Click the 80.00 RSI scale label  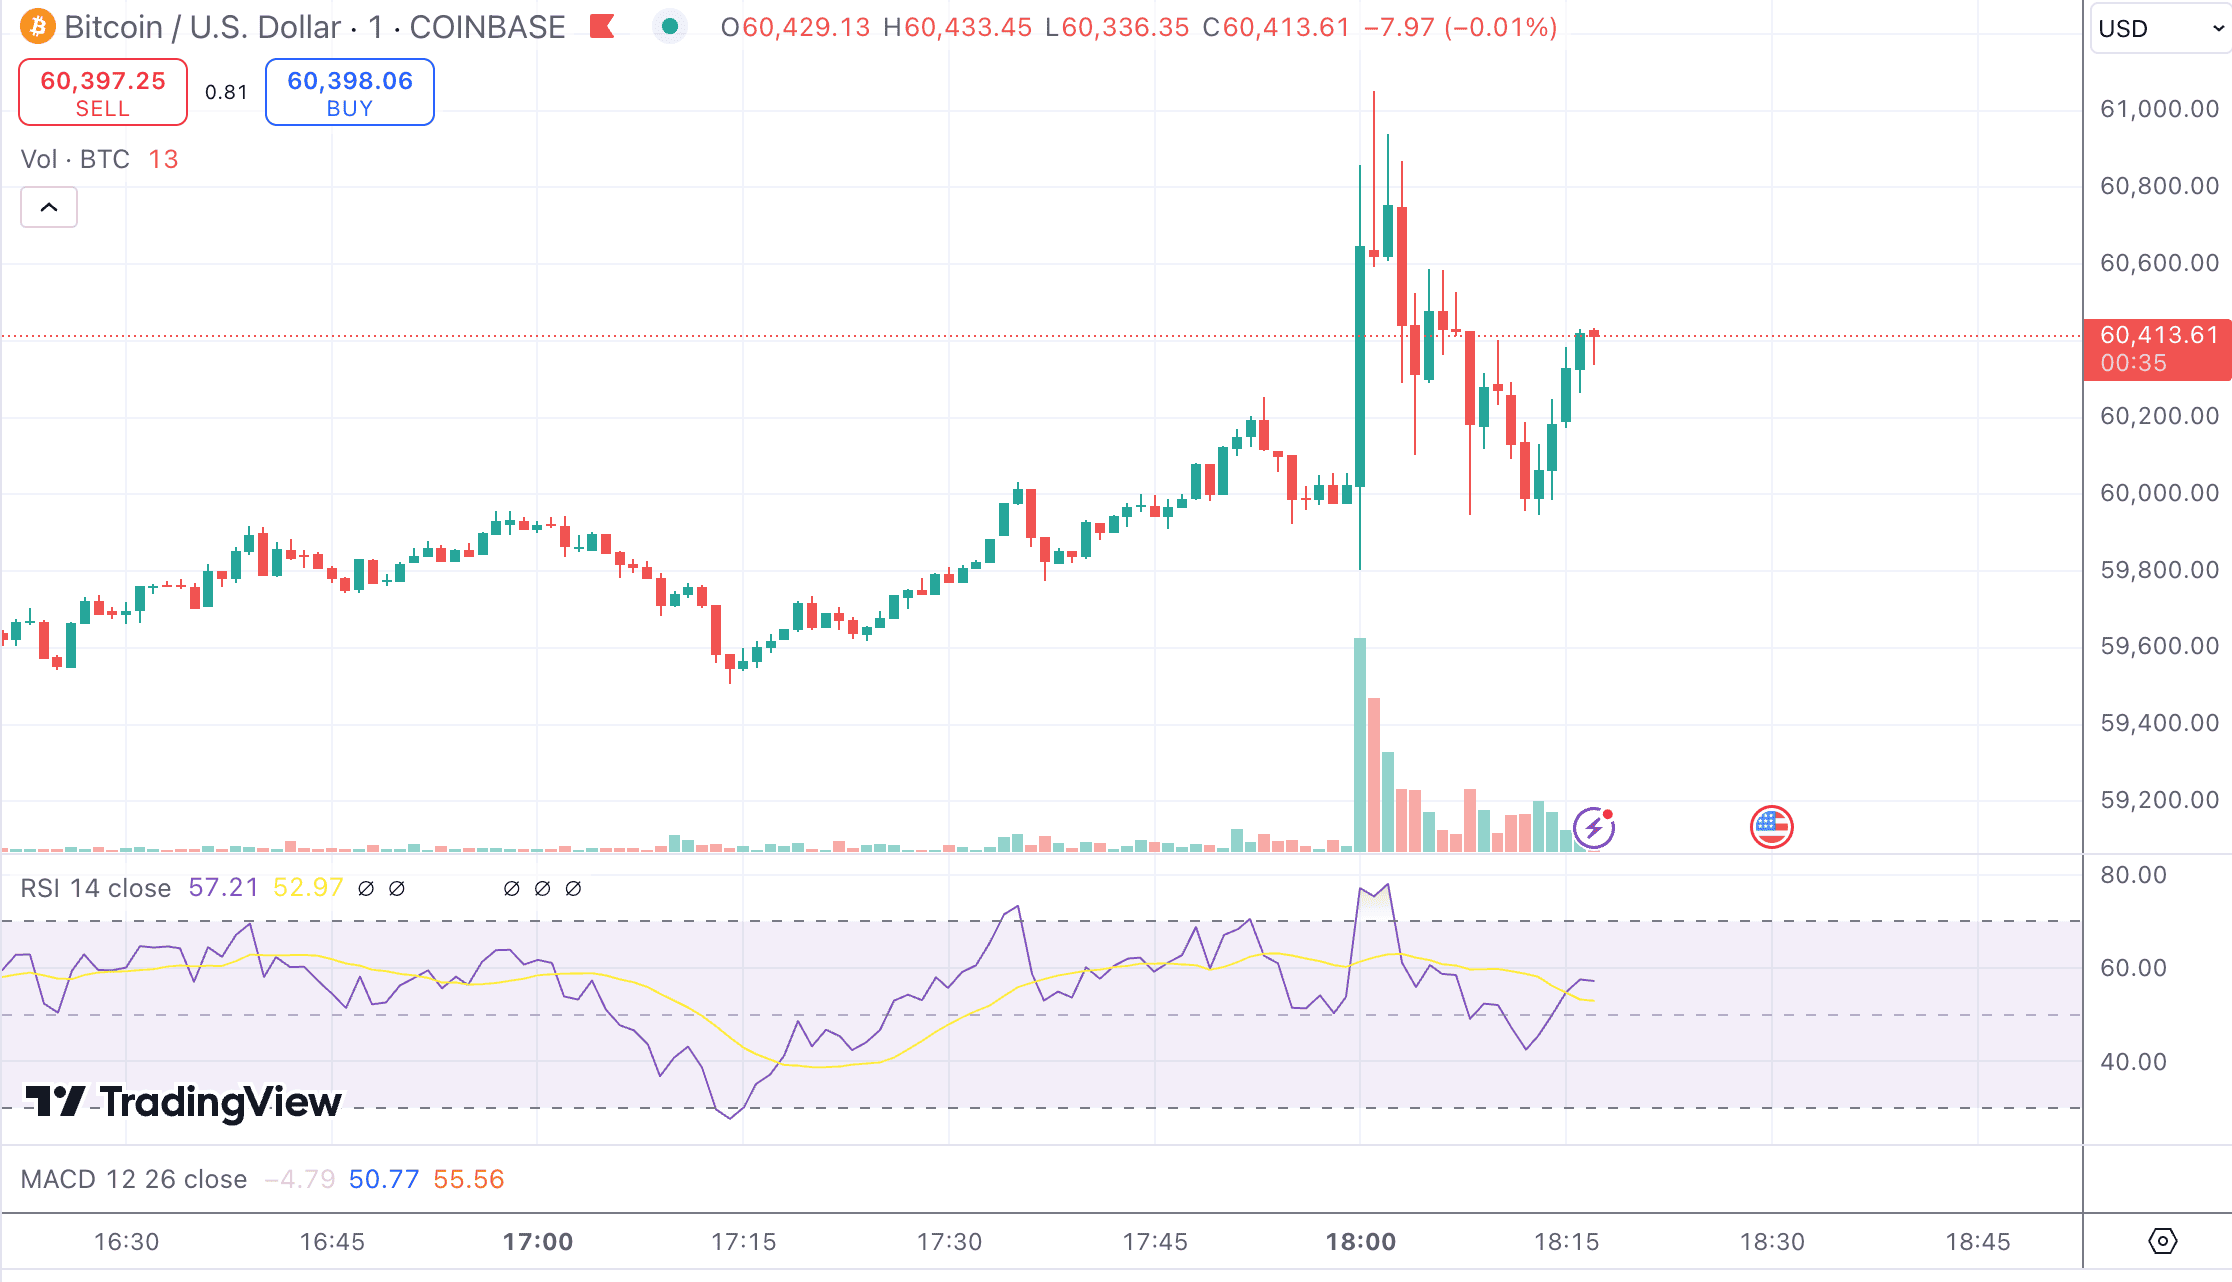[2134, 875]
